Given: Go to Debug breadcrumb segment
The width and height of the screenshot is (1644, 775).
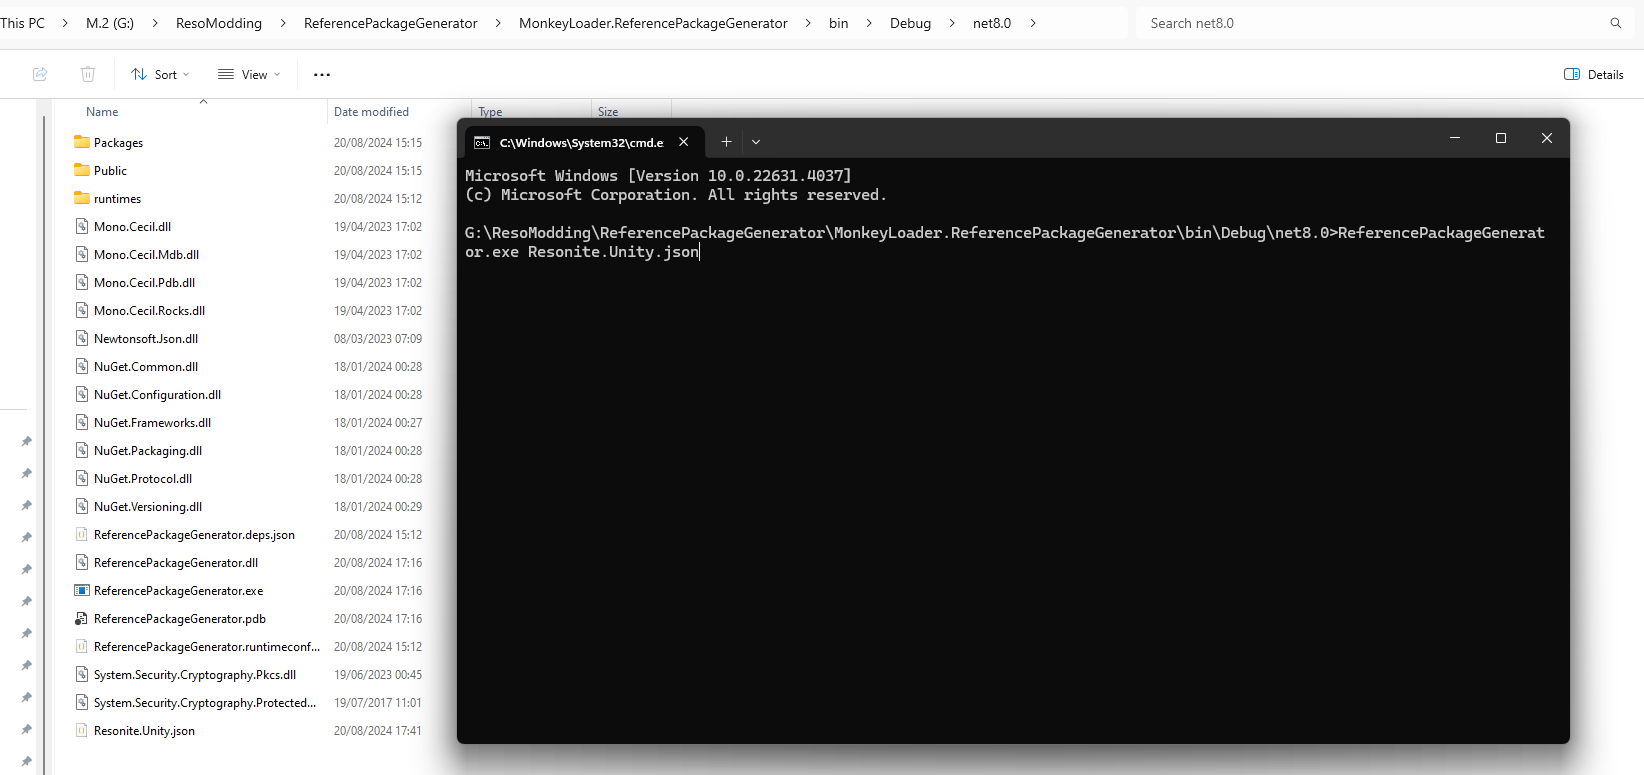Looking at the screenshot, I should tap(911, 23).
